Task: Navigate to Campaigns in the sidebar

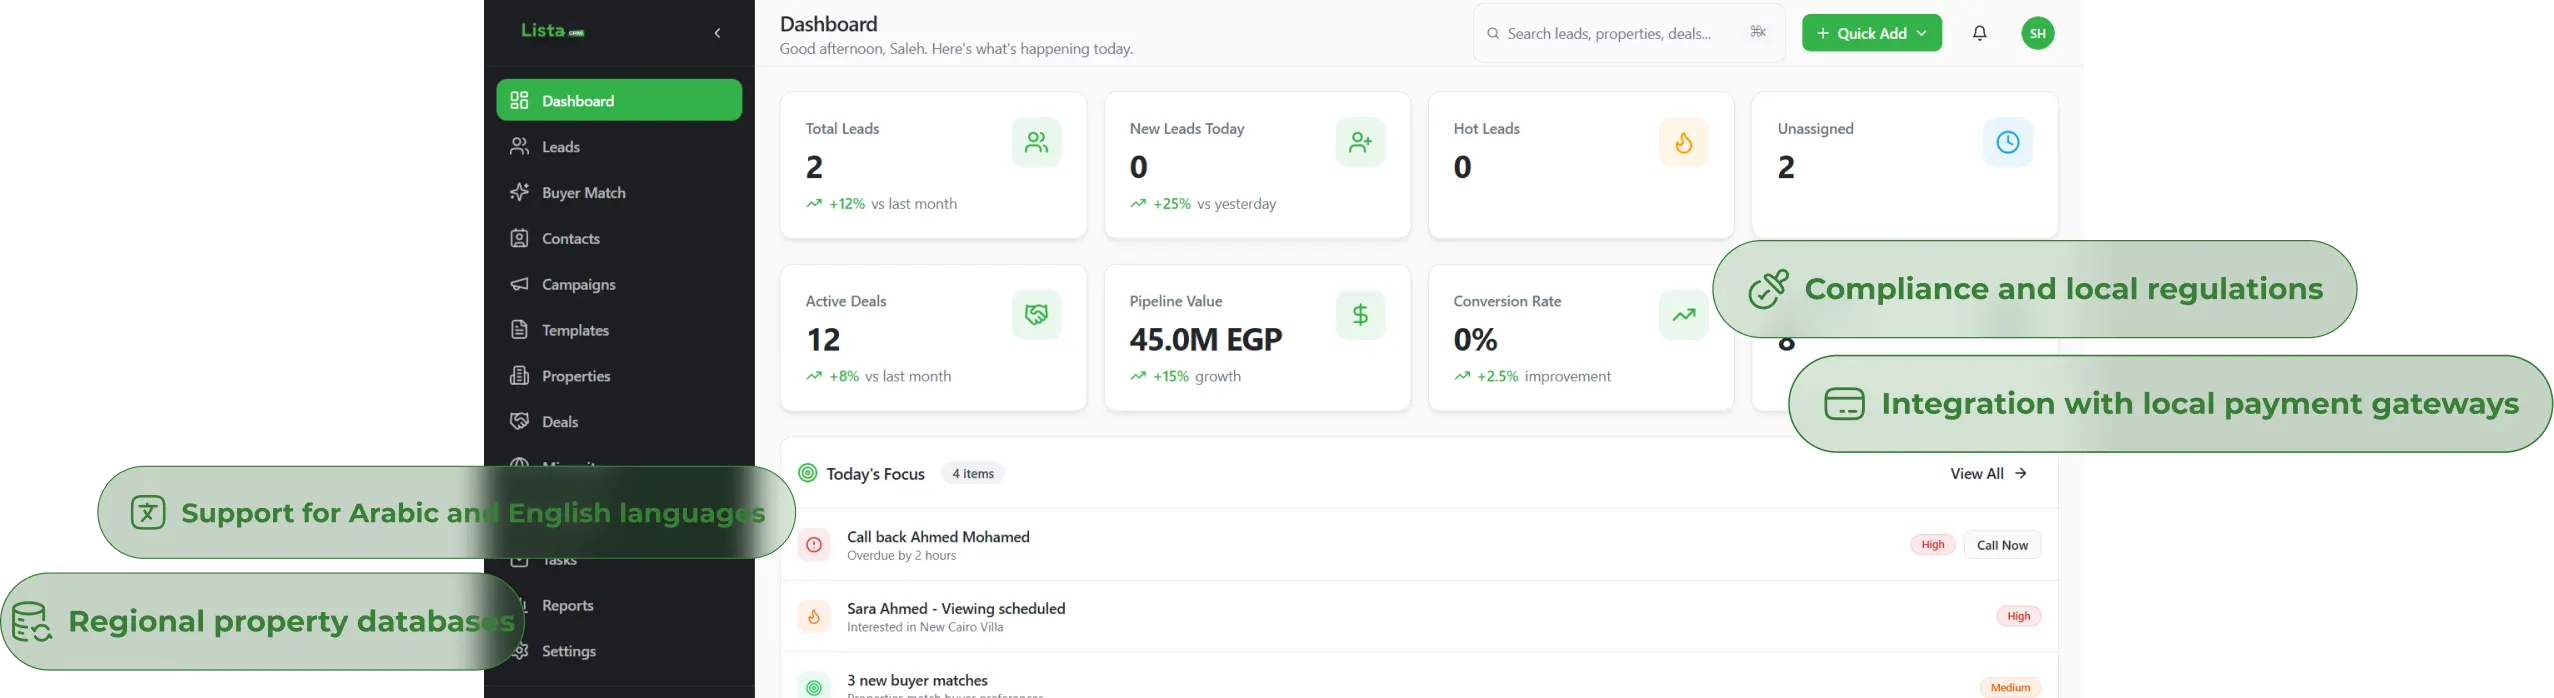Action: 578,285
